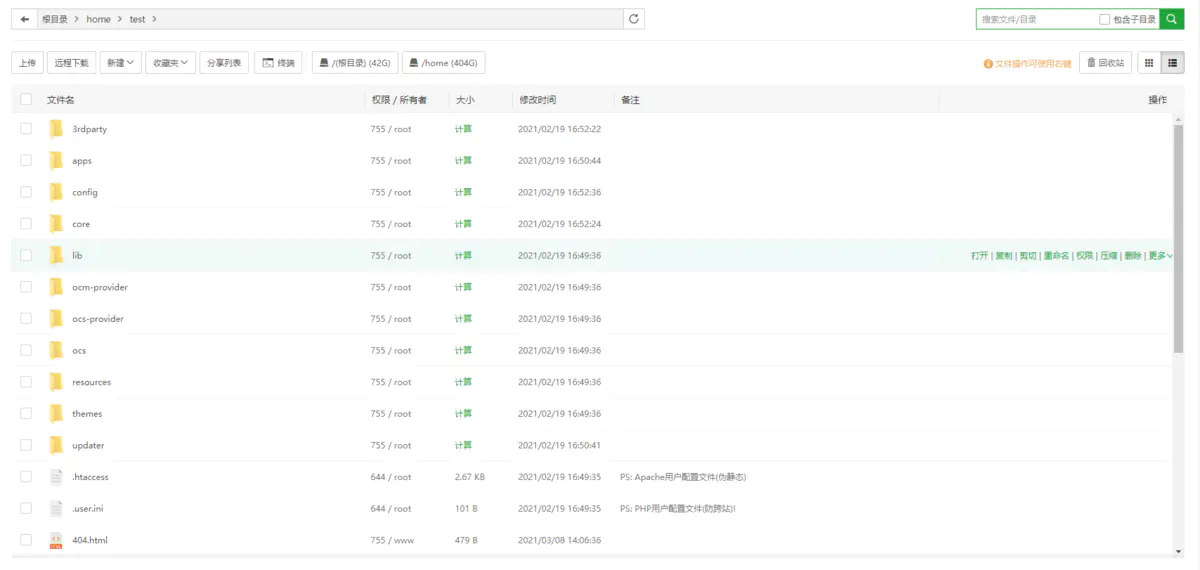This screenshot has height=570, width=1200.
Task: Open the 收藏夹 dropdown
Action: point(170,63)
